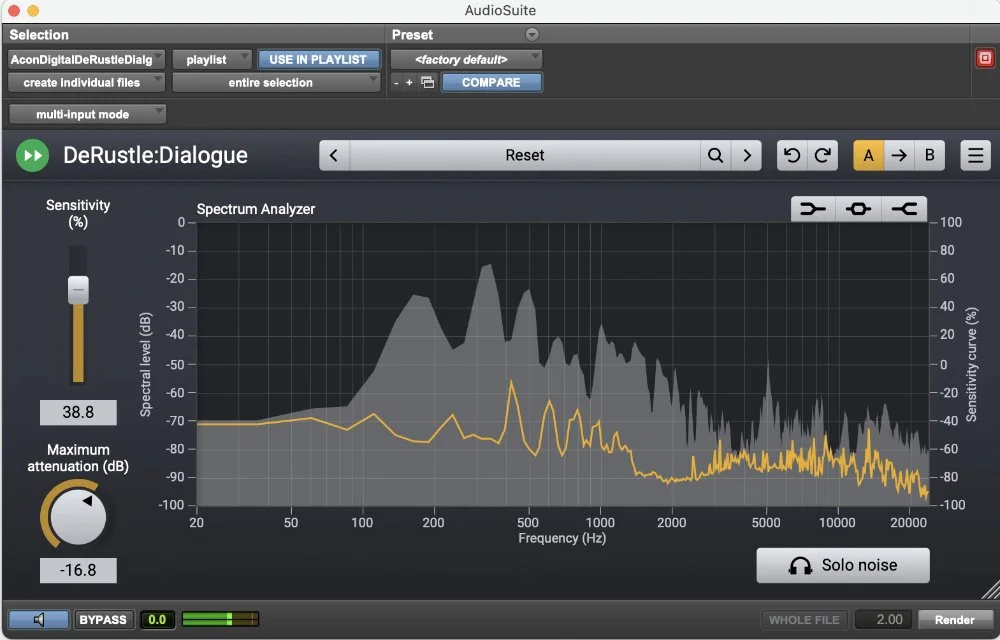Click the Maximum attenuation knob
This screenshot has height=640, width=1000.
(78, 517)
